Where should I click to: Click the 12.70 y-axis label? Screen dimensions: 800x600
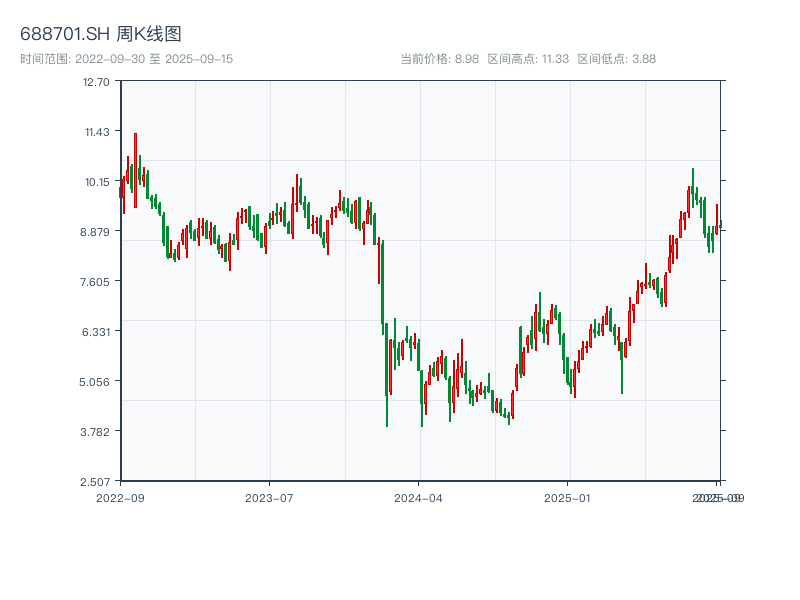click(97, 81)
